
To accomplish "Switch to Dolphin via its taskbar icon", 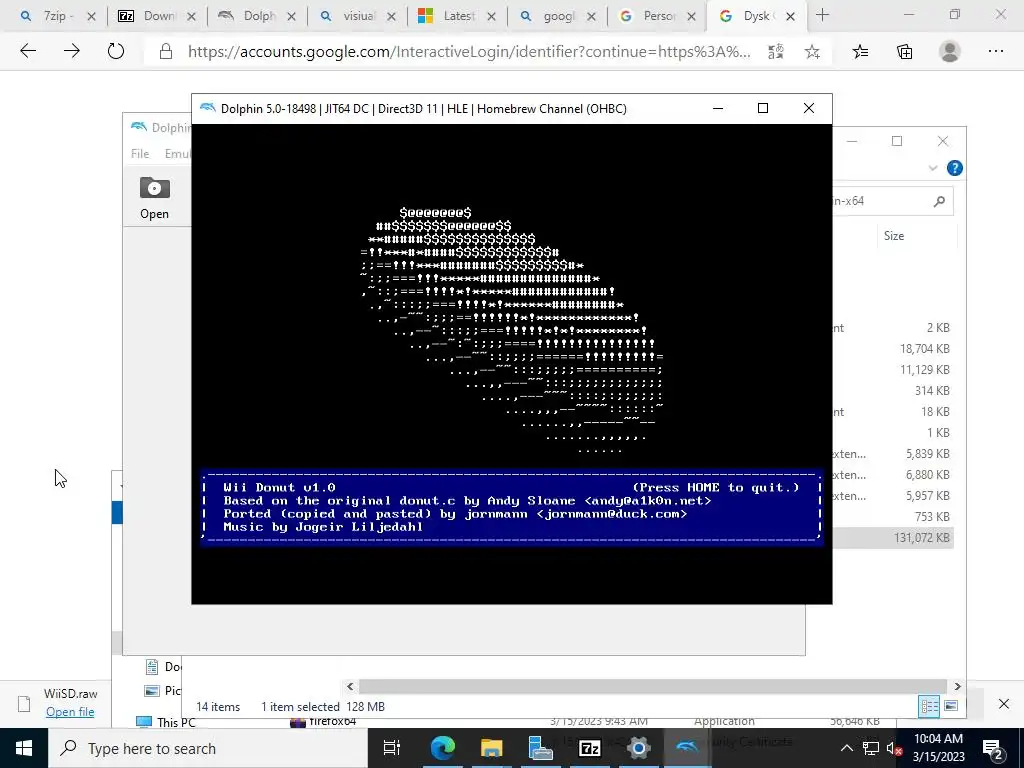I will tap(687, 748).
